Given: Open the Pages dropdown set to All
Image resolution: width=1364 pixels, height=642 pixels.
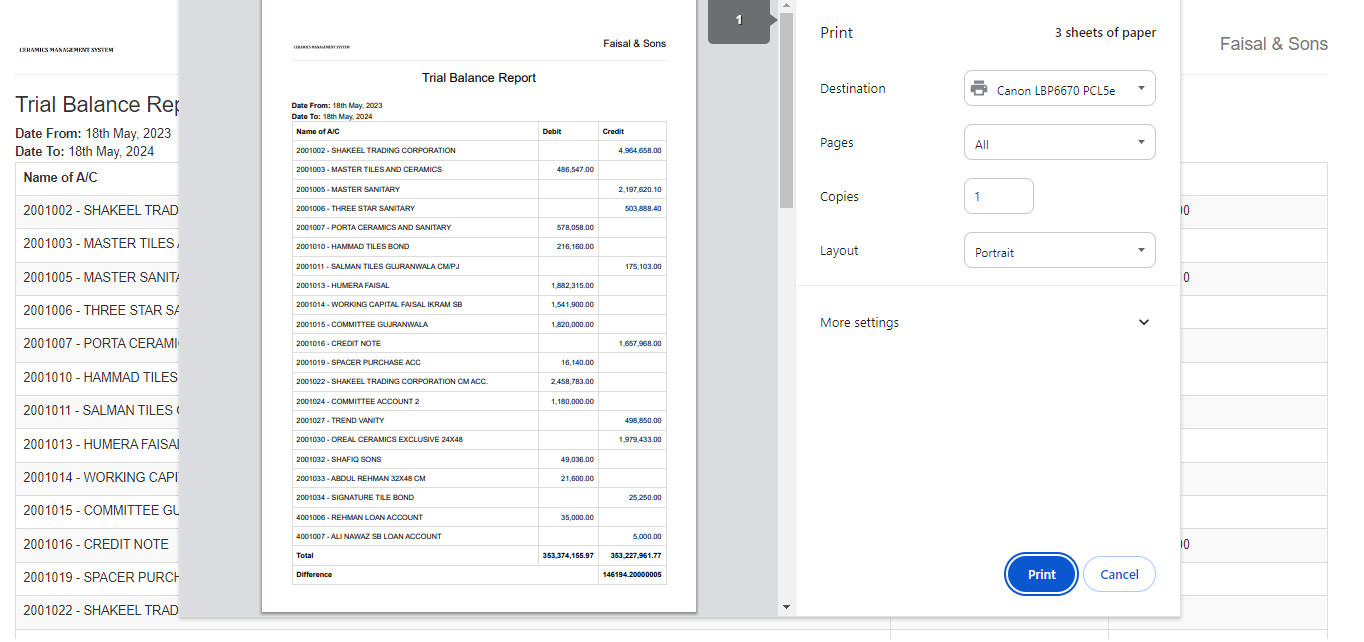Looking at the screenshot, I should 1059,143.
